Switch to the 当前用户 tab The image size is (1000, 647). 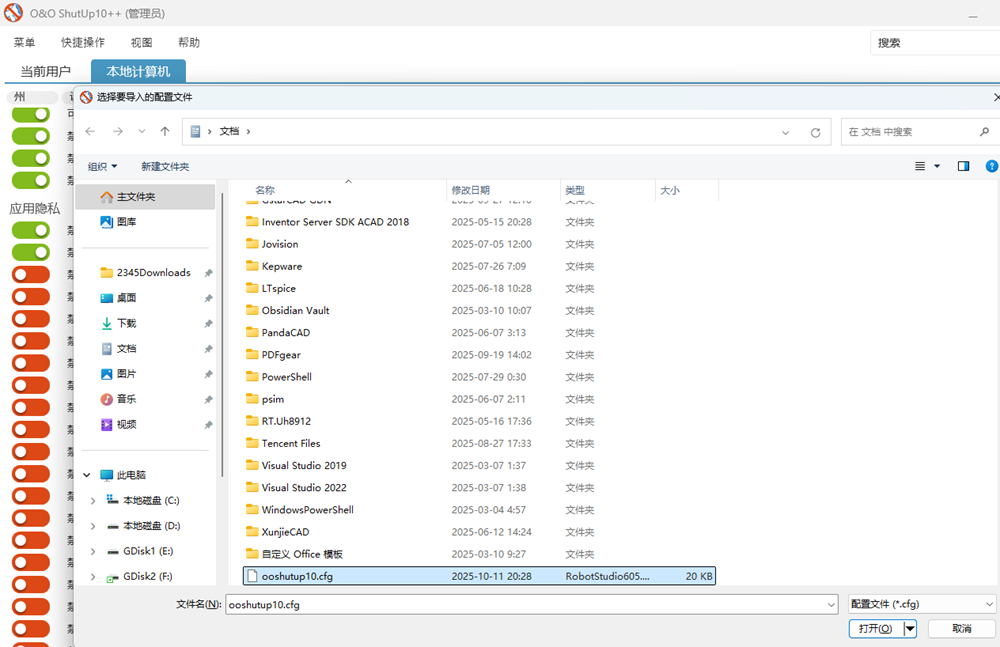pos(45,71)
